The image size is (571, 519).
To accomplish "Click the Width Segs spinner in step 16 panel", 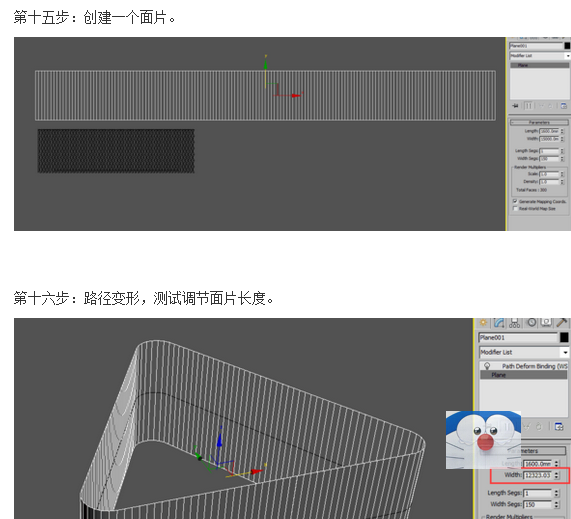I will (x=556, y=504).
